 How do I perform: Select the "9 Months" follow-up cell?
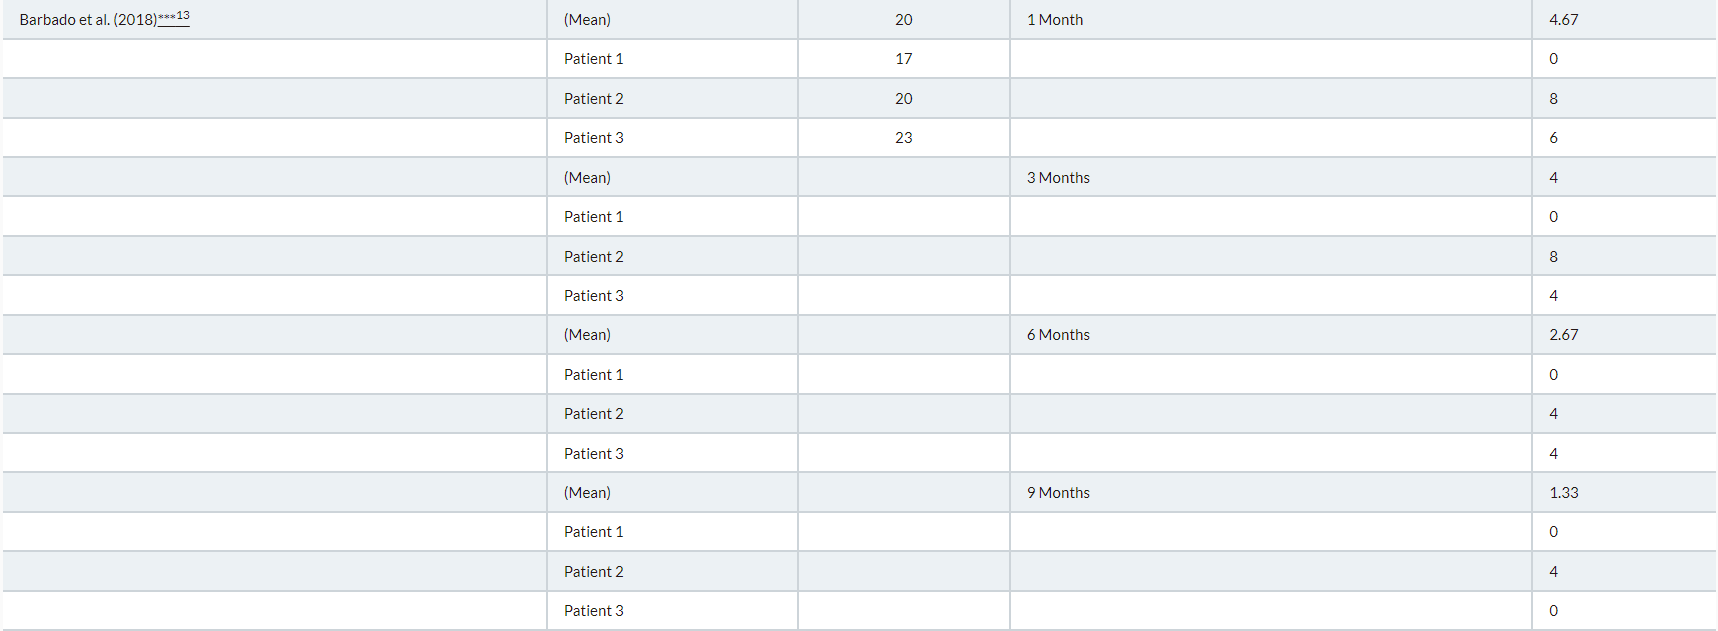tap(1058, 493)
